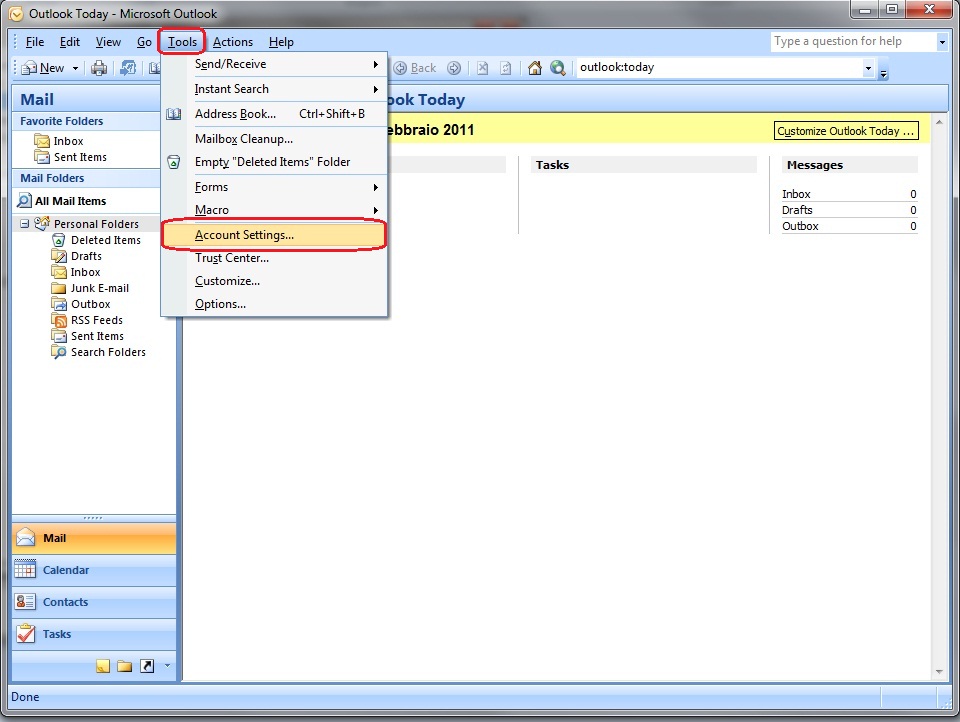Choose Customize... in the Tools menu
Viewport: 960px width, 722px height.
[274, 281]
